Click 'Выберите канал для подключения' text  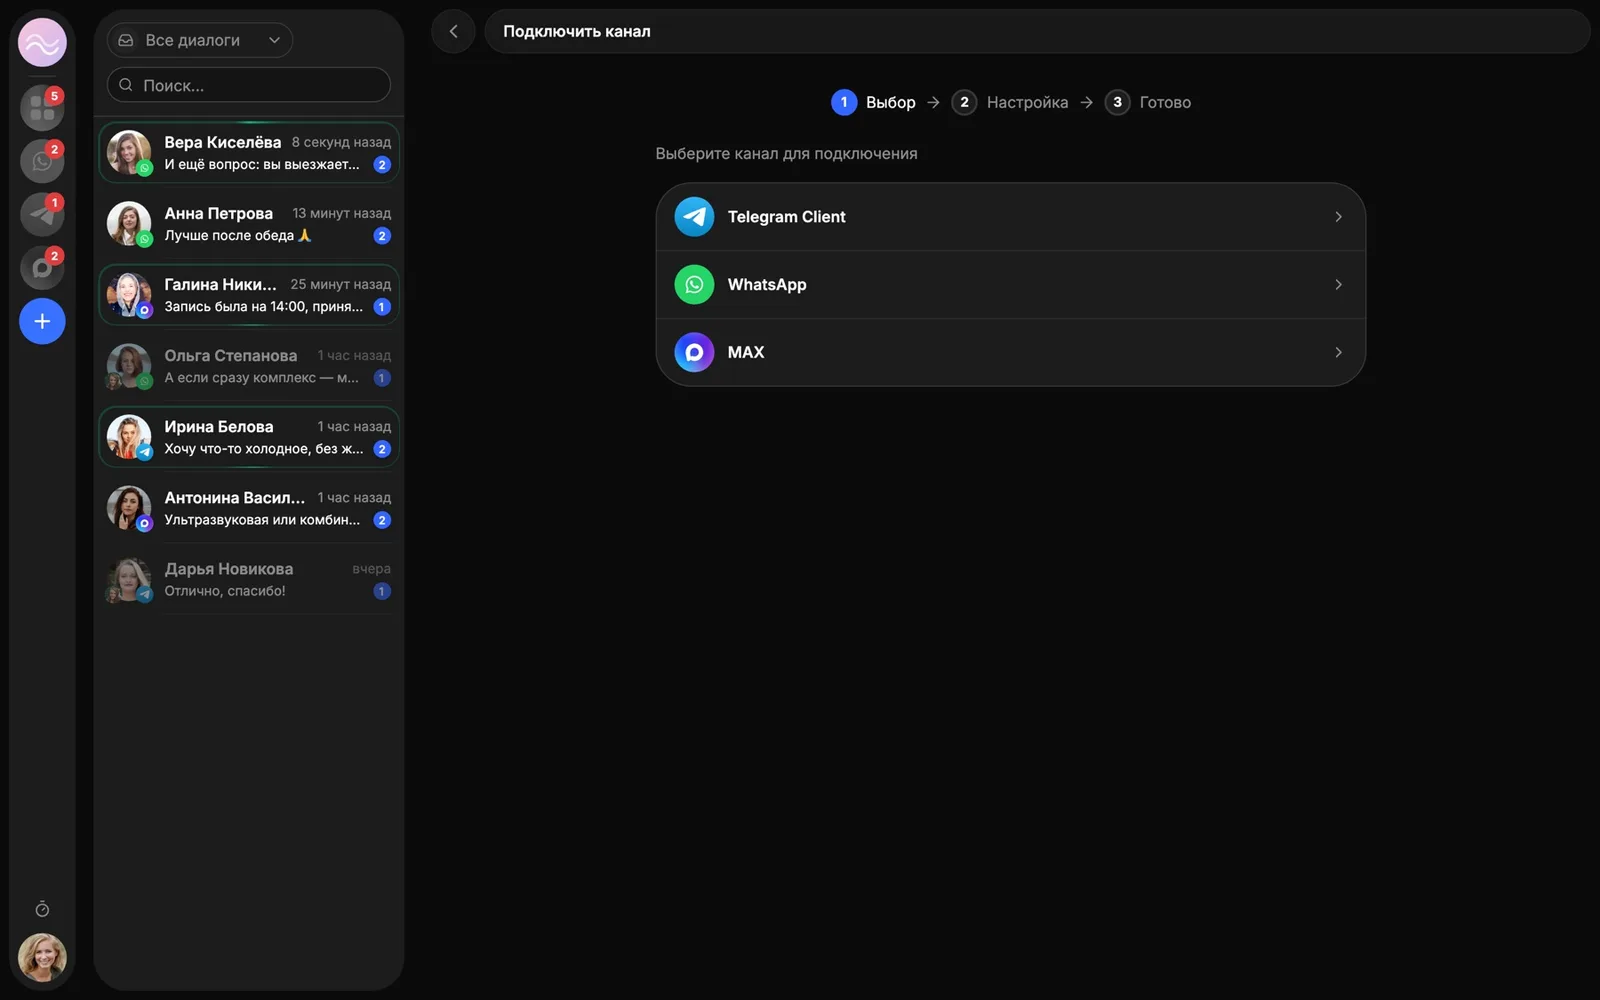tap(786, 154)
